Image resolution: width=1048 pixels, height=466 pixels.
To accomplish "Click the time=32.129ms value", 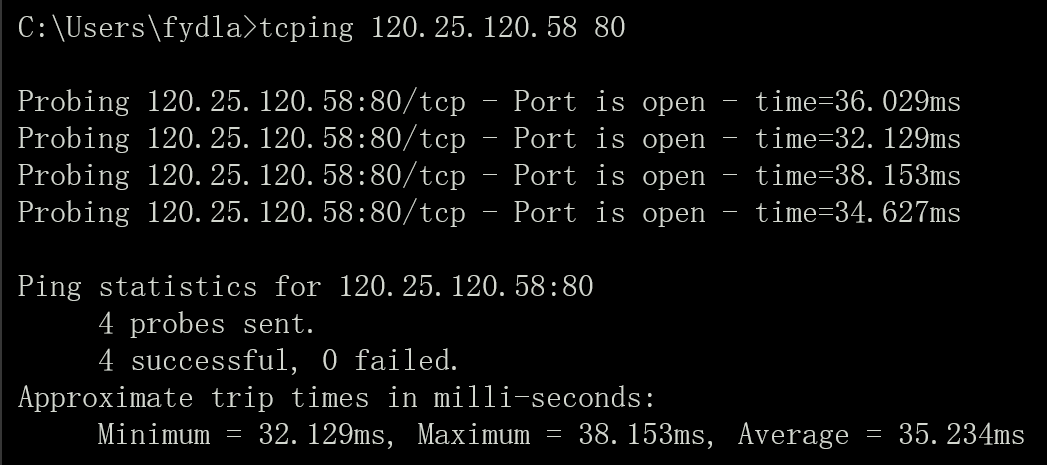I will tap(858, 139).
